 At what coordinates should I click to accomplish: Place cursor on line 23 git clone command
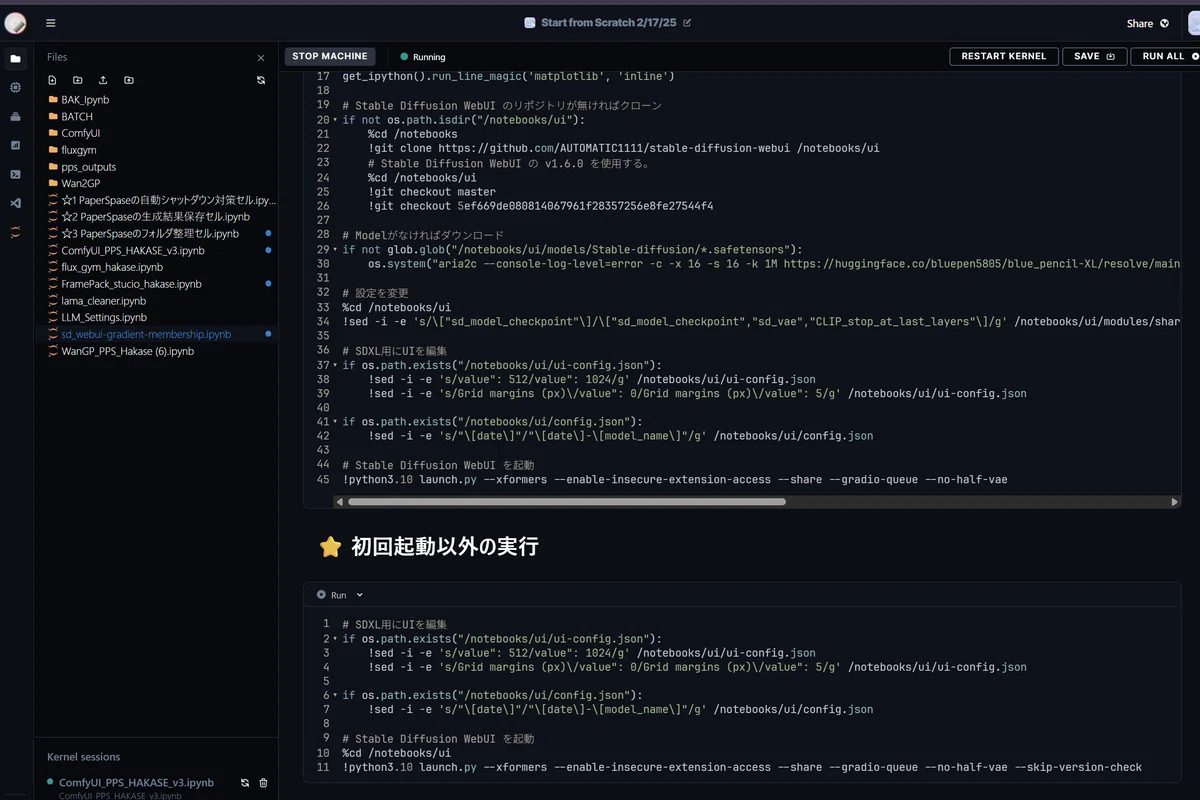pos(624,148)
